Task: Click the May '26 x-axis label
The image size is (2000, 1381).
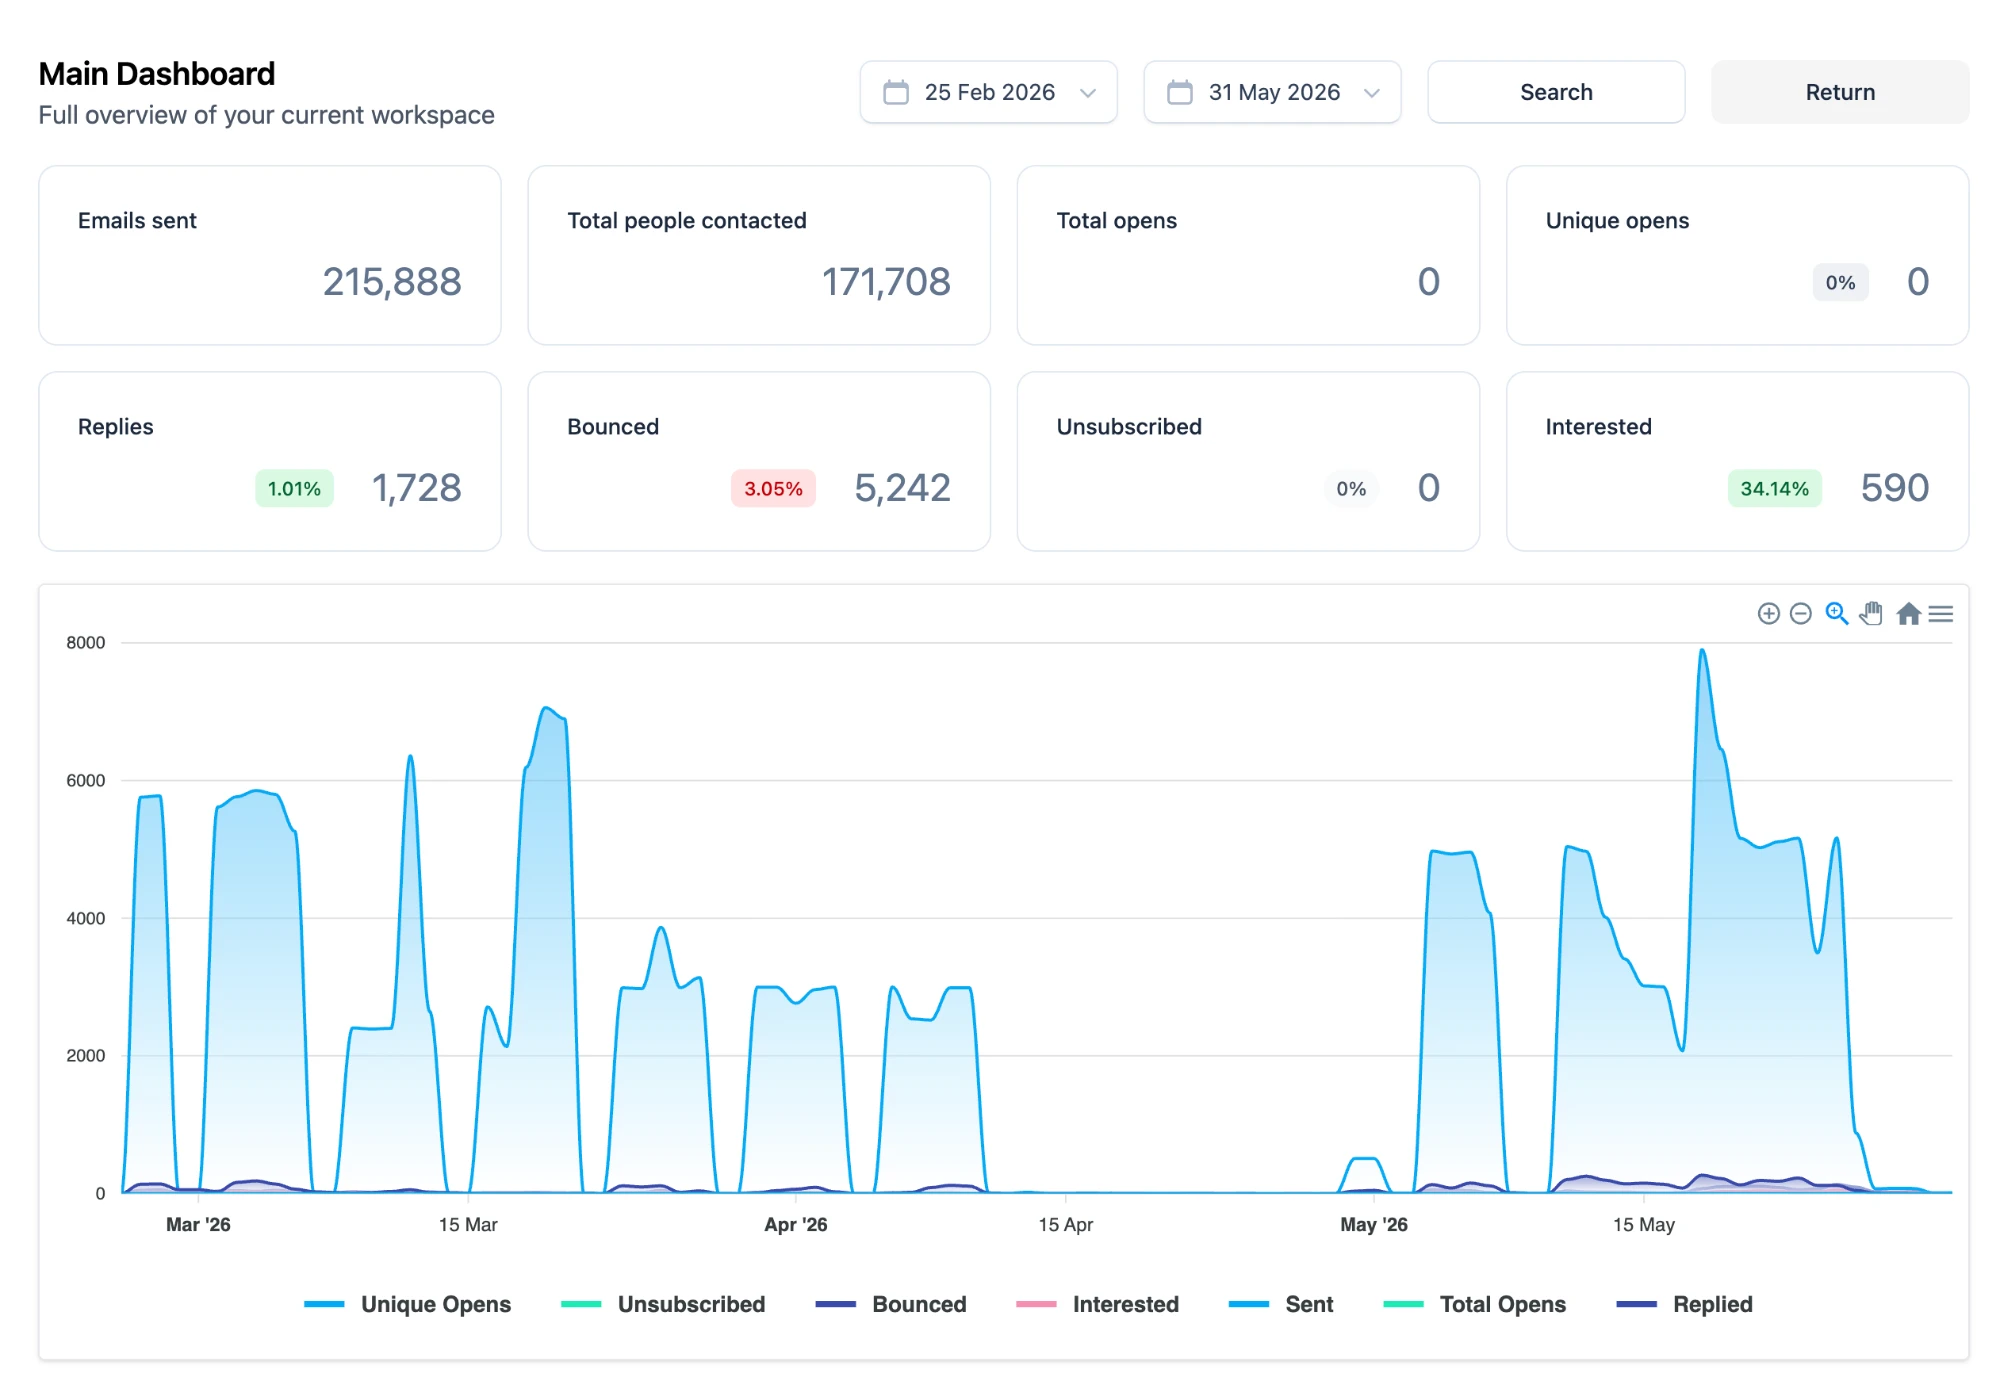Action: [1374, 1225]
